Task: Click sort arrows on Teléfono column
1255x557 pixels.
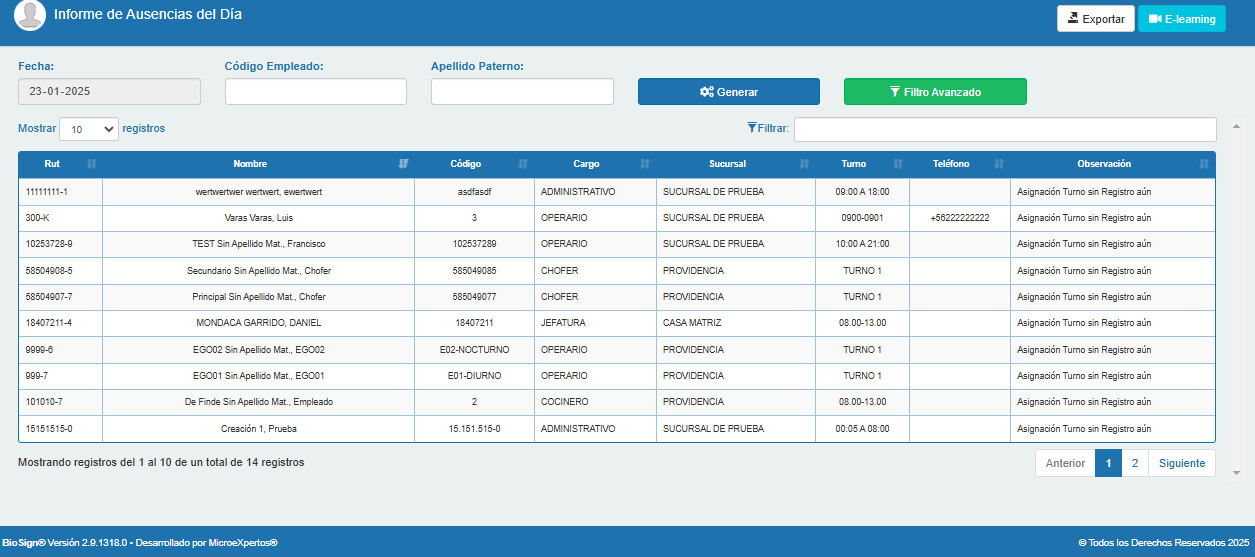Action: pyautogui.click(x=999, y=164)
